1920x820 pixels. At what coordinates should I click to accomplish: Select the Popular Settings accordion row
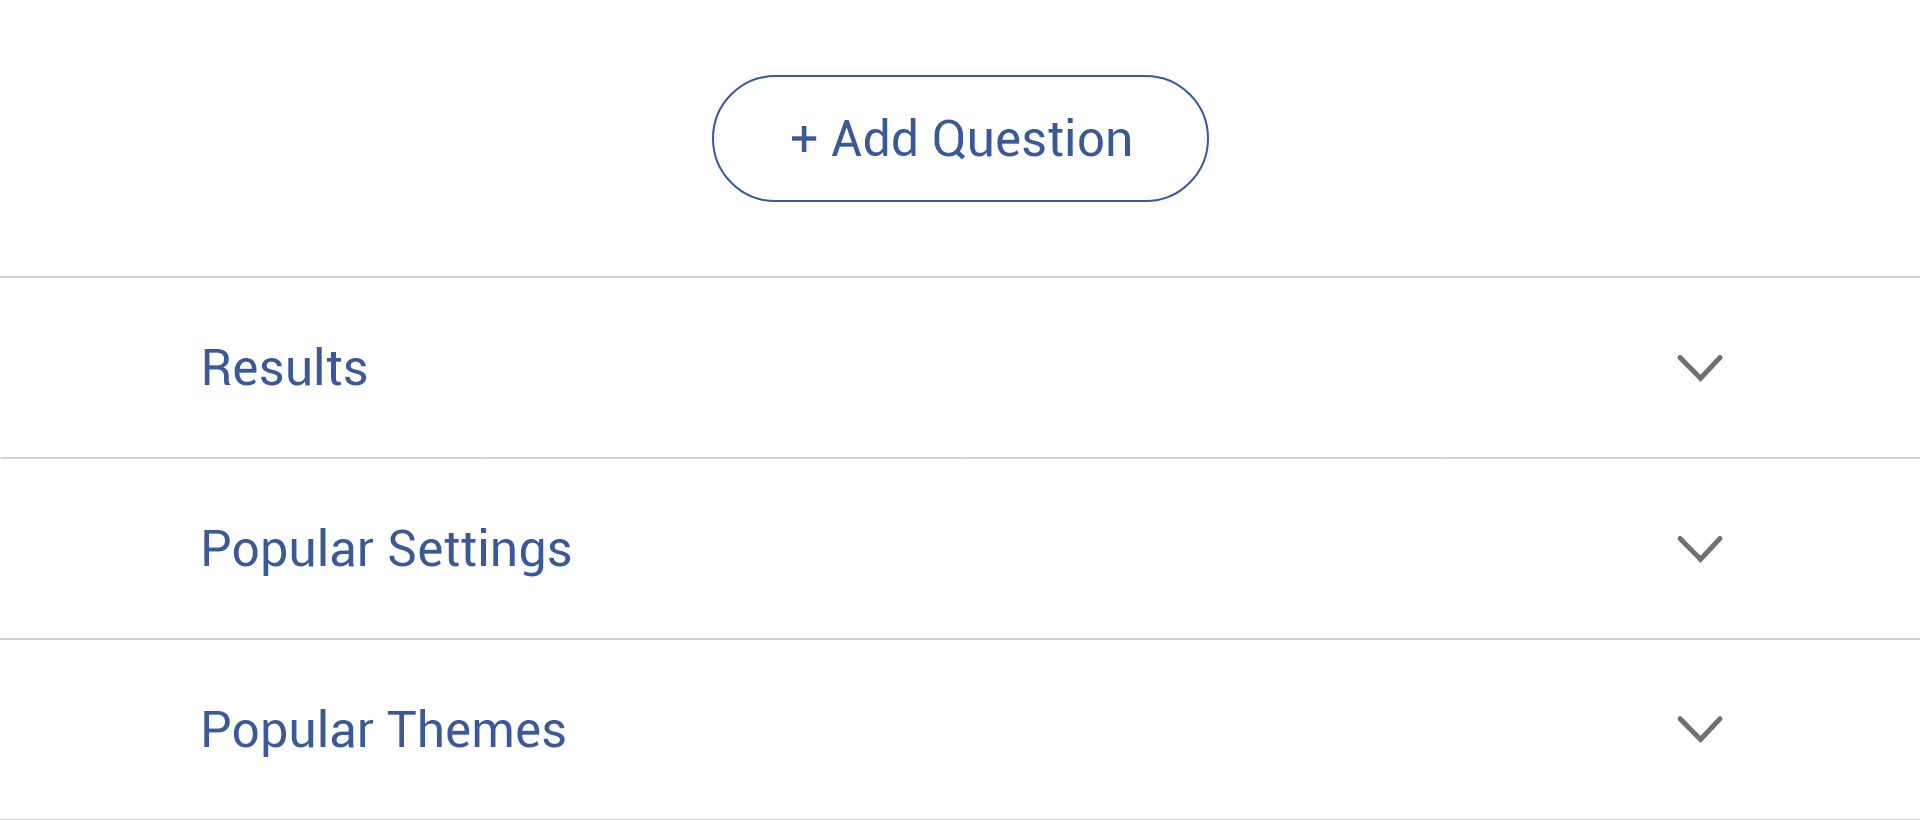(x=960, y=549)
